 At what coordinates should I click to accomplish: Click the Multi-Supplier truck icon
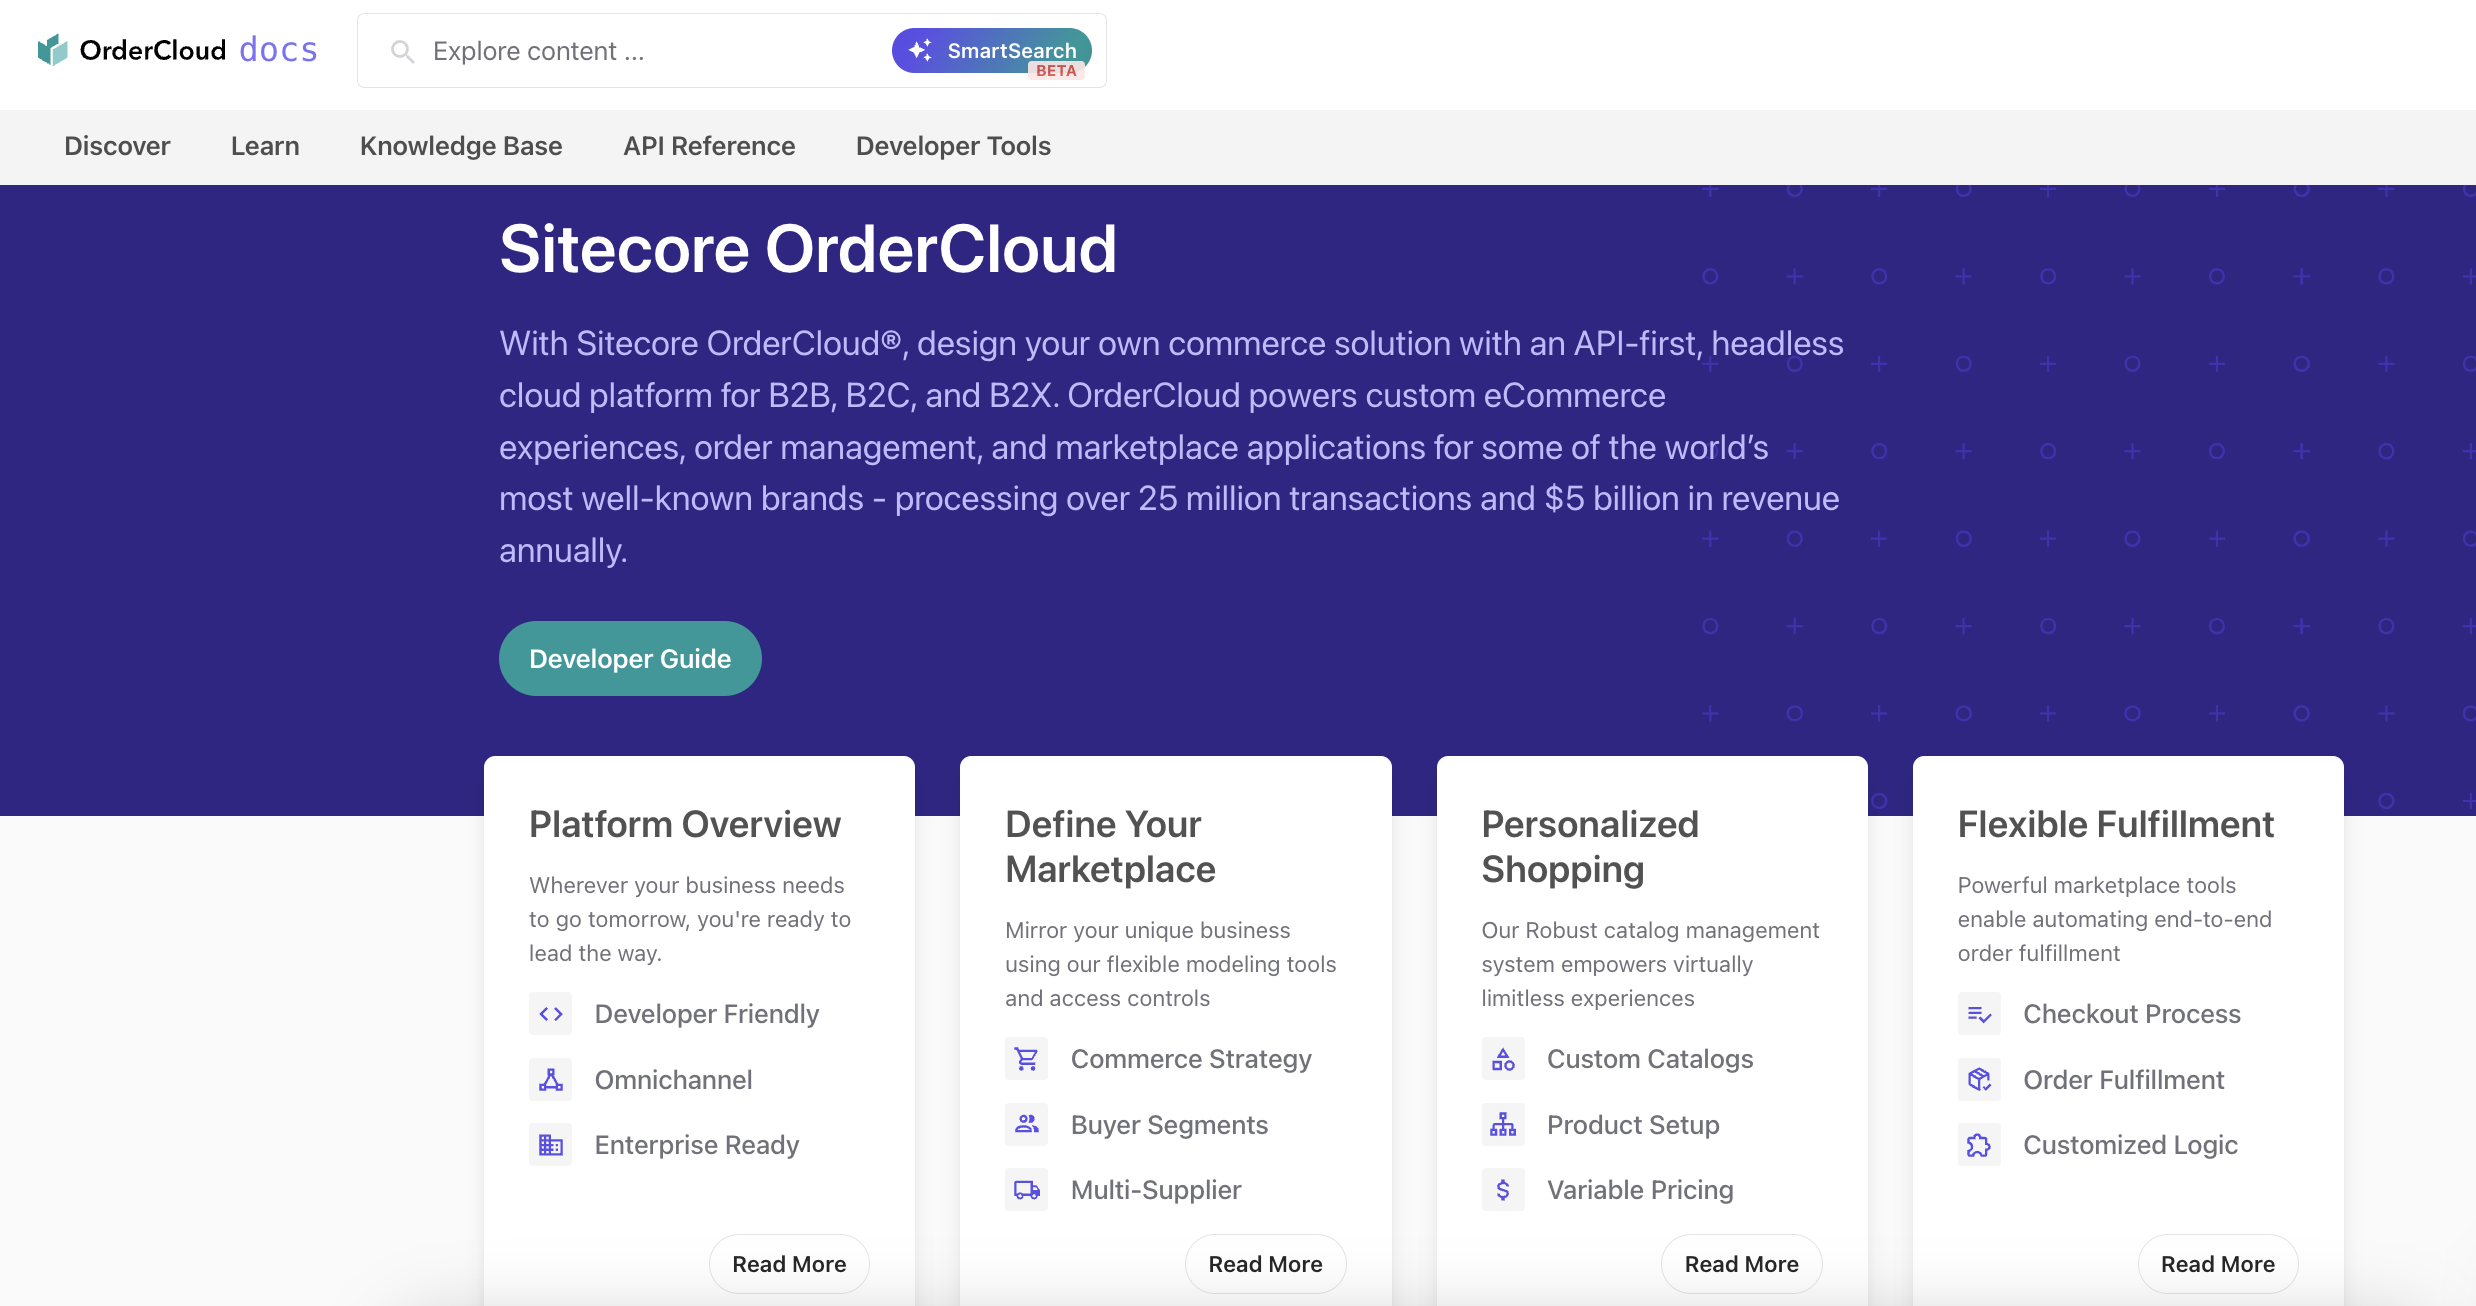[1027, 1190]
